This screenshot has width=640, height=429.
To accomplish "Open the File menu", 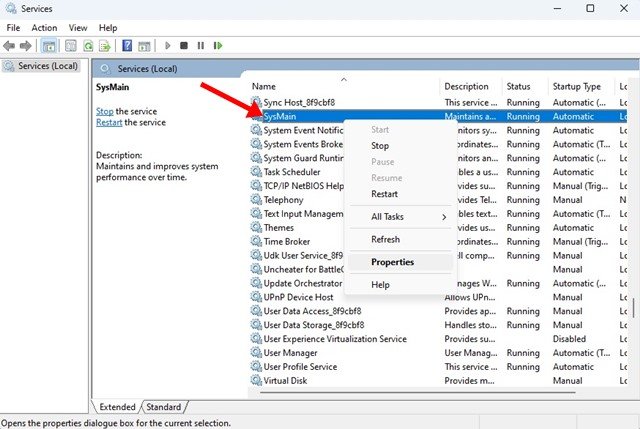I will coord(13,28).
